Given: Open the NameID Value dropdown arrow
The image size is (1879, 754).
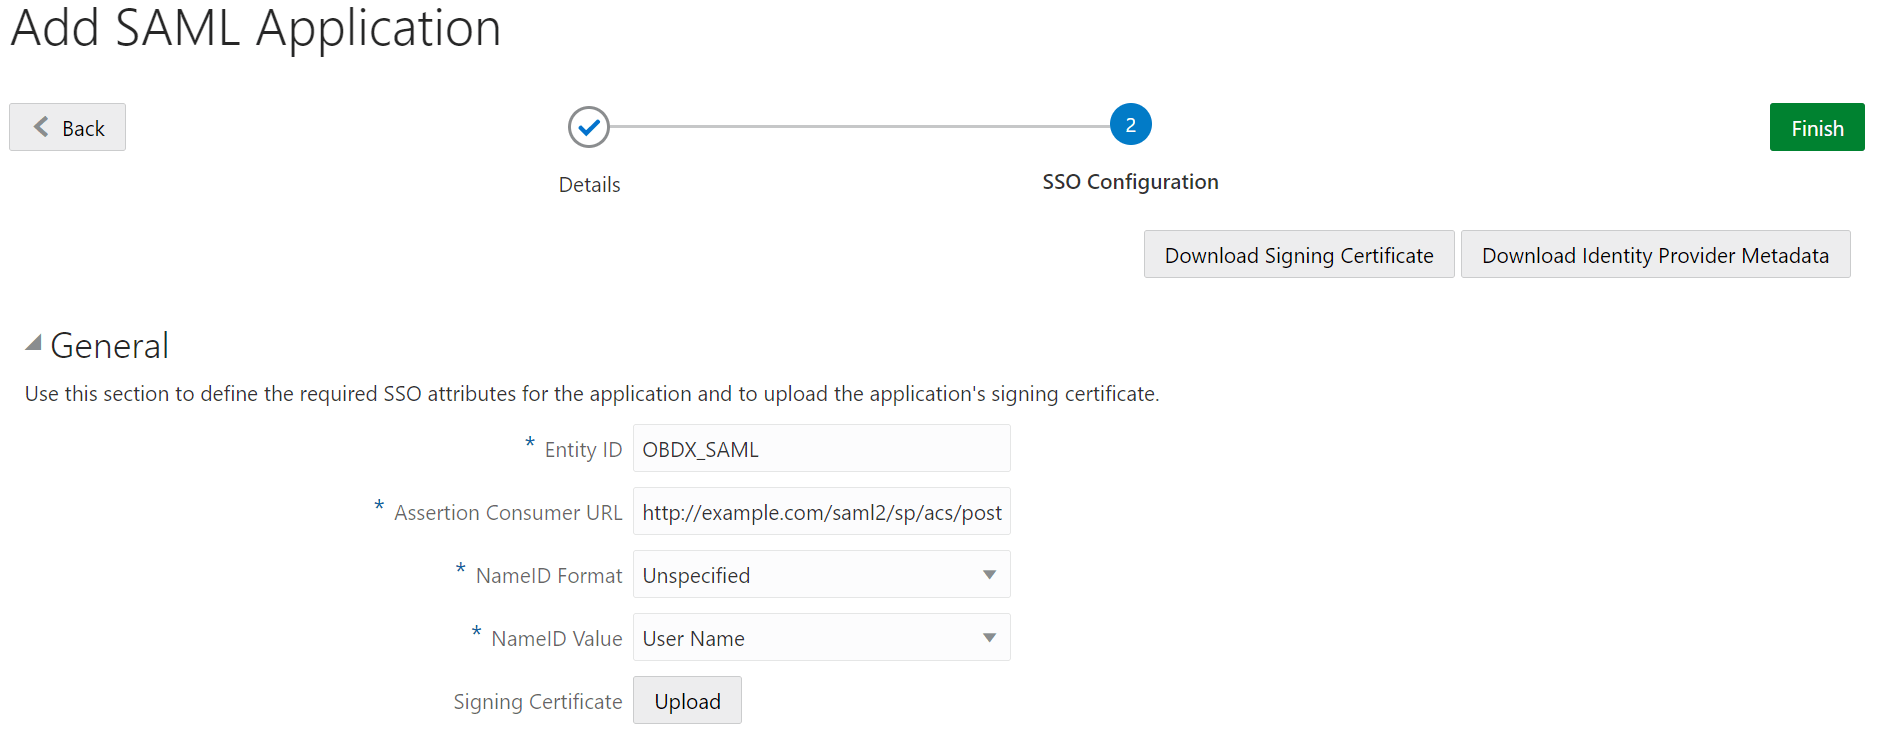Looking at the screenshot, I should (989, 638).
